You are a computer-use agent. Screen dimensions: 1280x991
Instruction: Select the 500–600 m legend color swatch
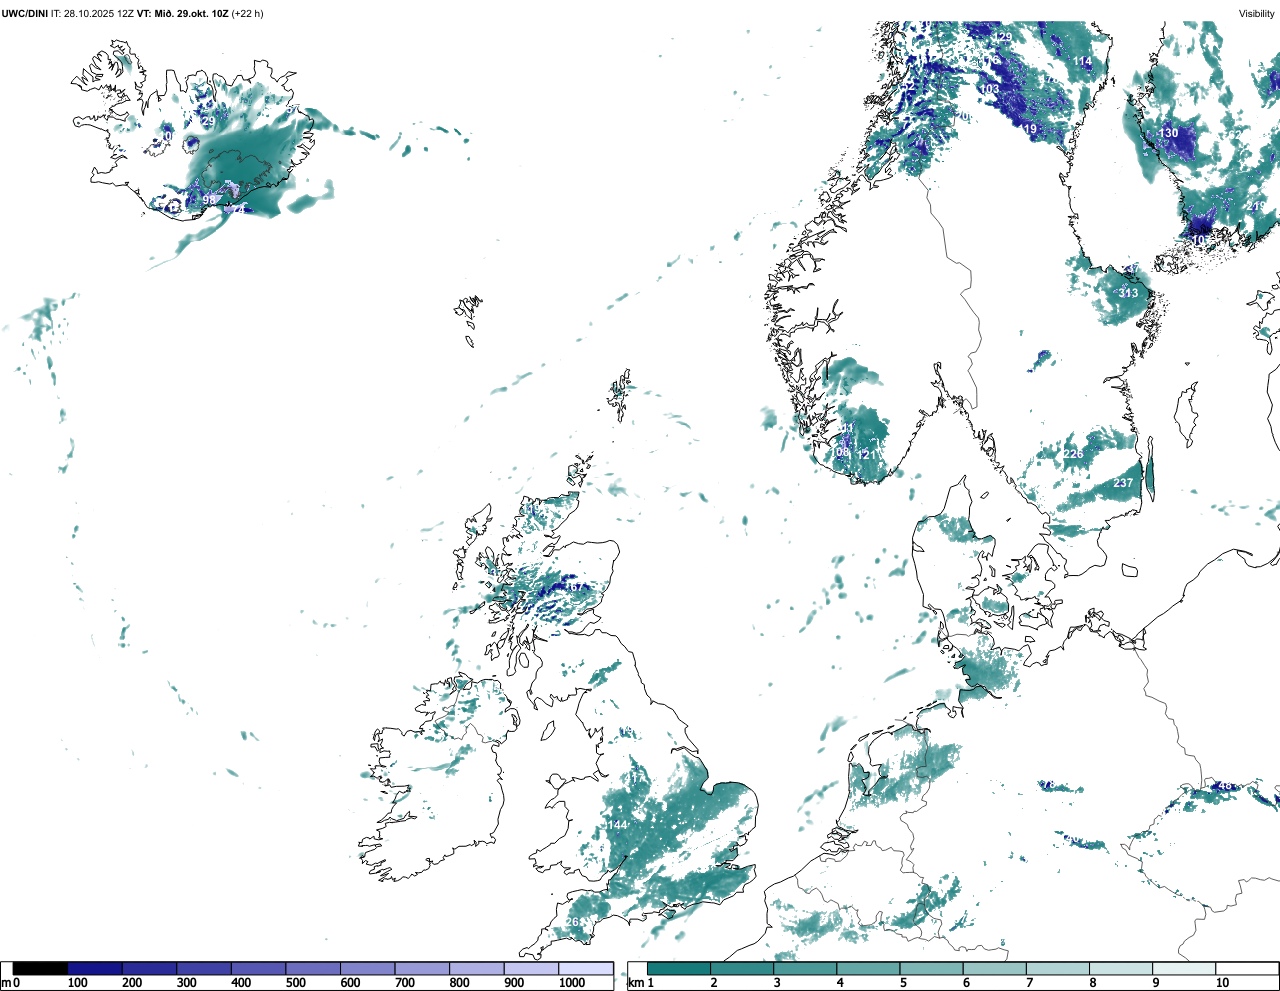pyautogui.click(x=313, y=968)
